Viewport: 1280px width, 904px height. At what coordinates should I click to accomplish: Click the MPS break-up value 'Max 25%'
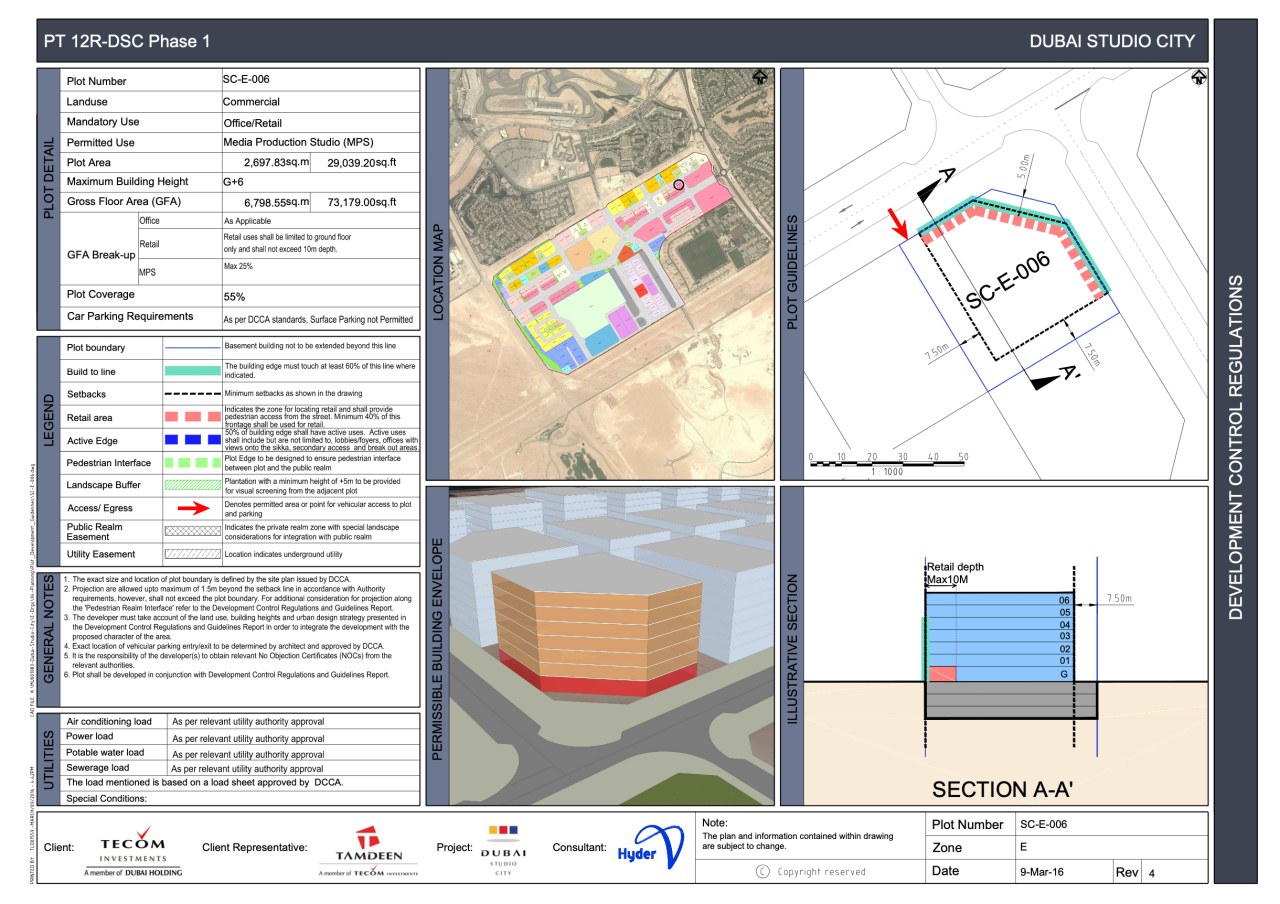[239, 266]
